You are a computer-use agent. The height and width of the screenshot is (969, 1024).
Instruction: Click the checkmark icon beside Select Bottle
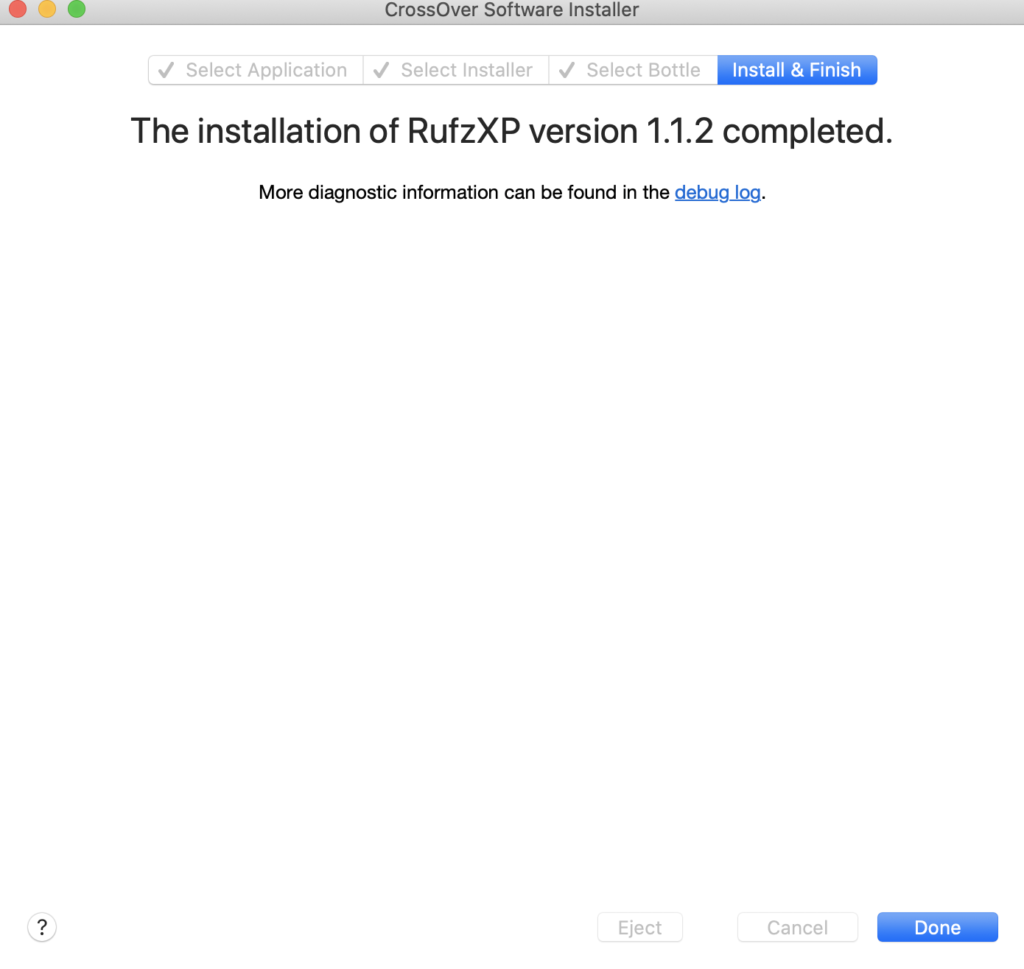pos(566,71)
